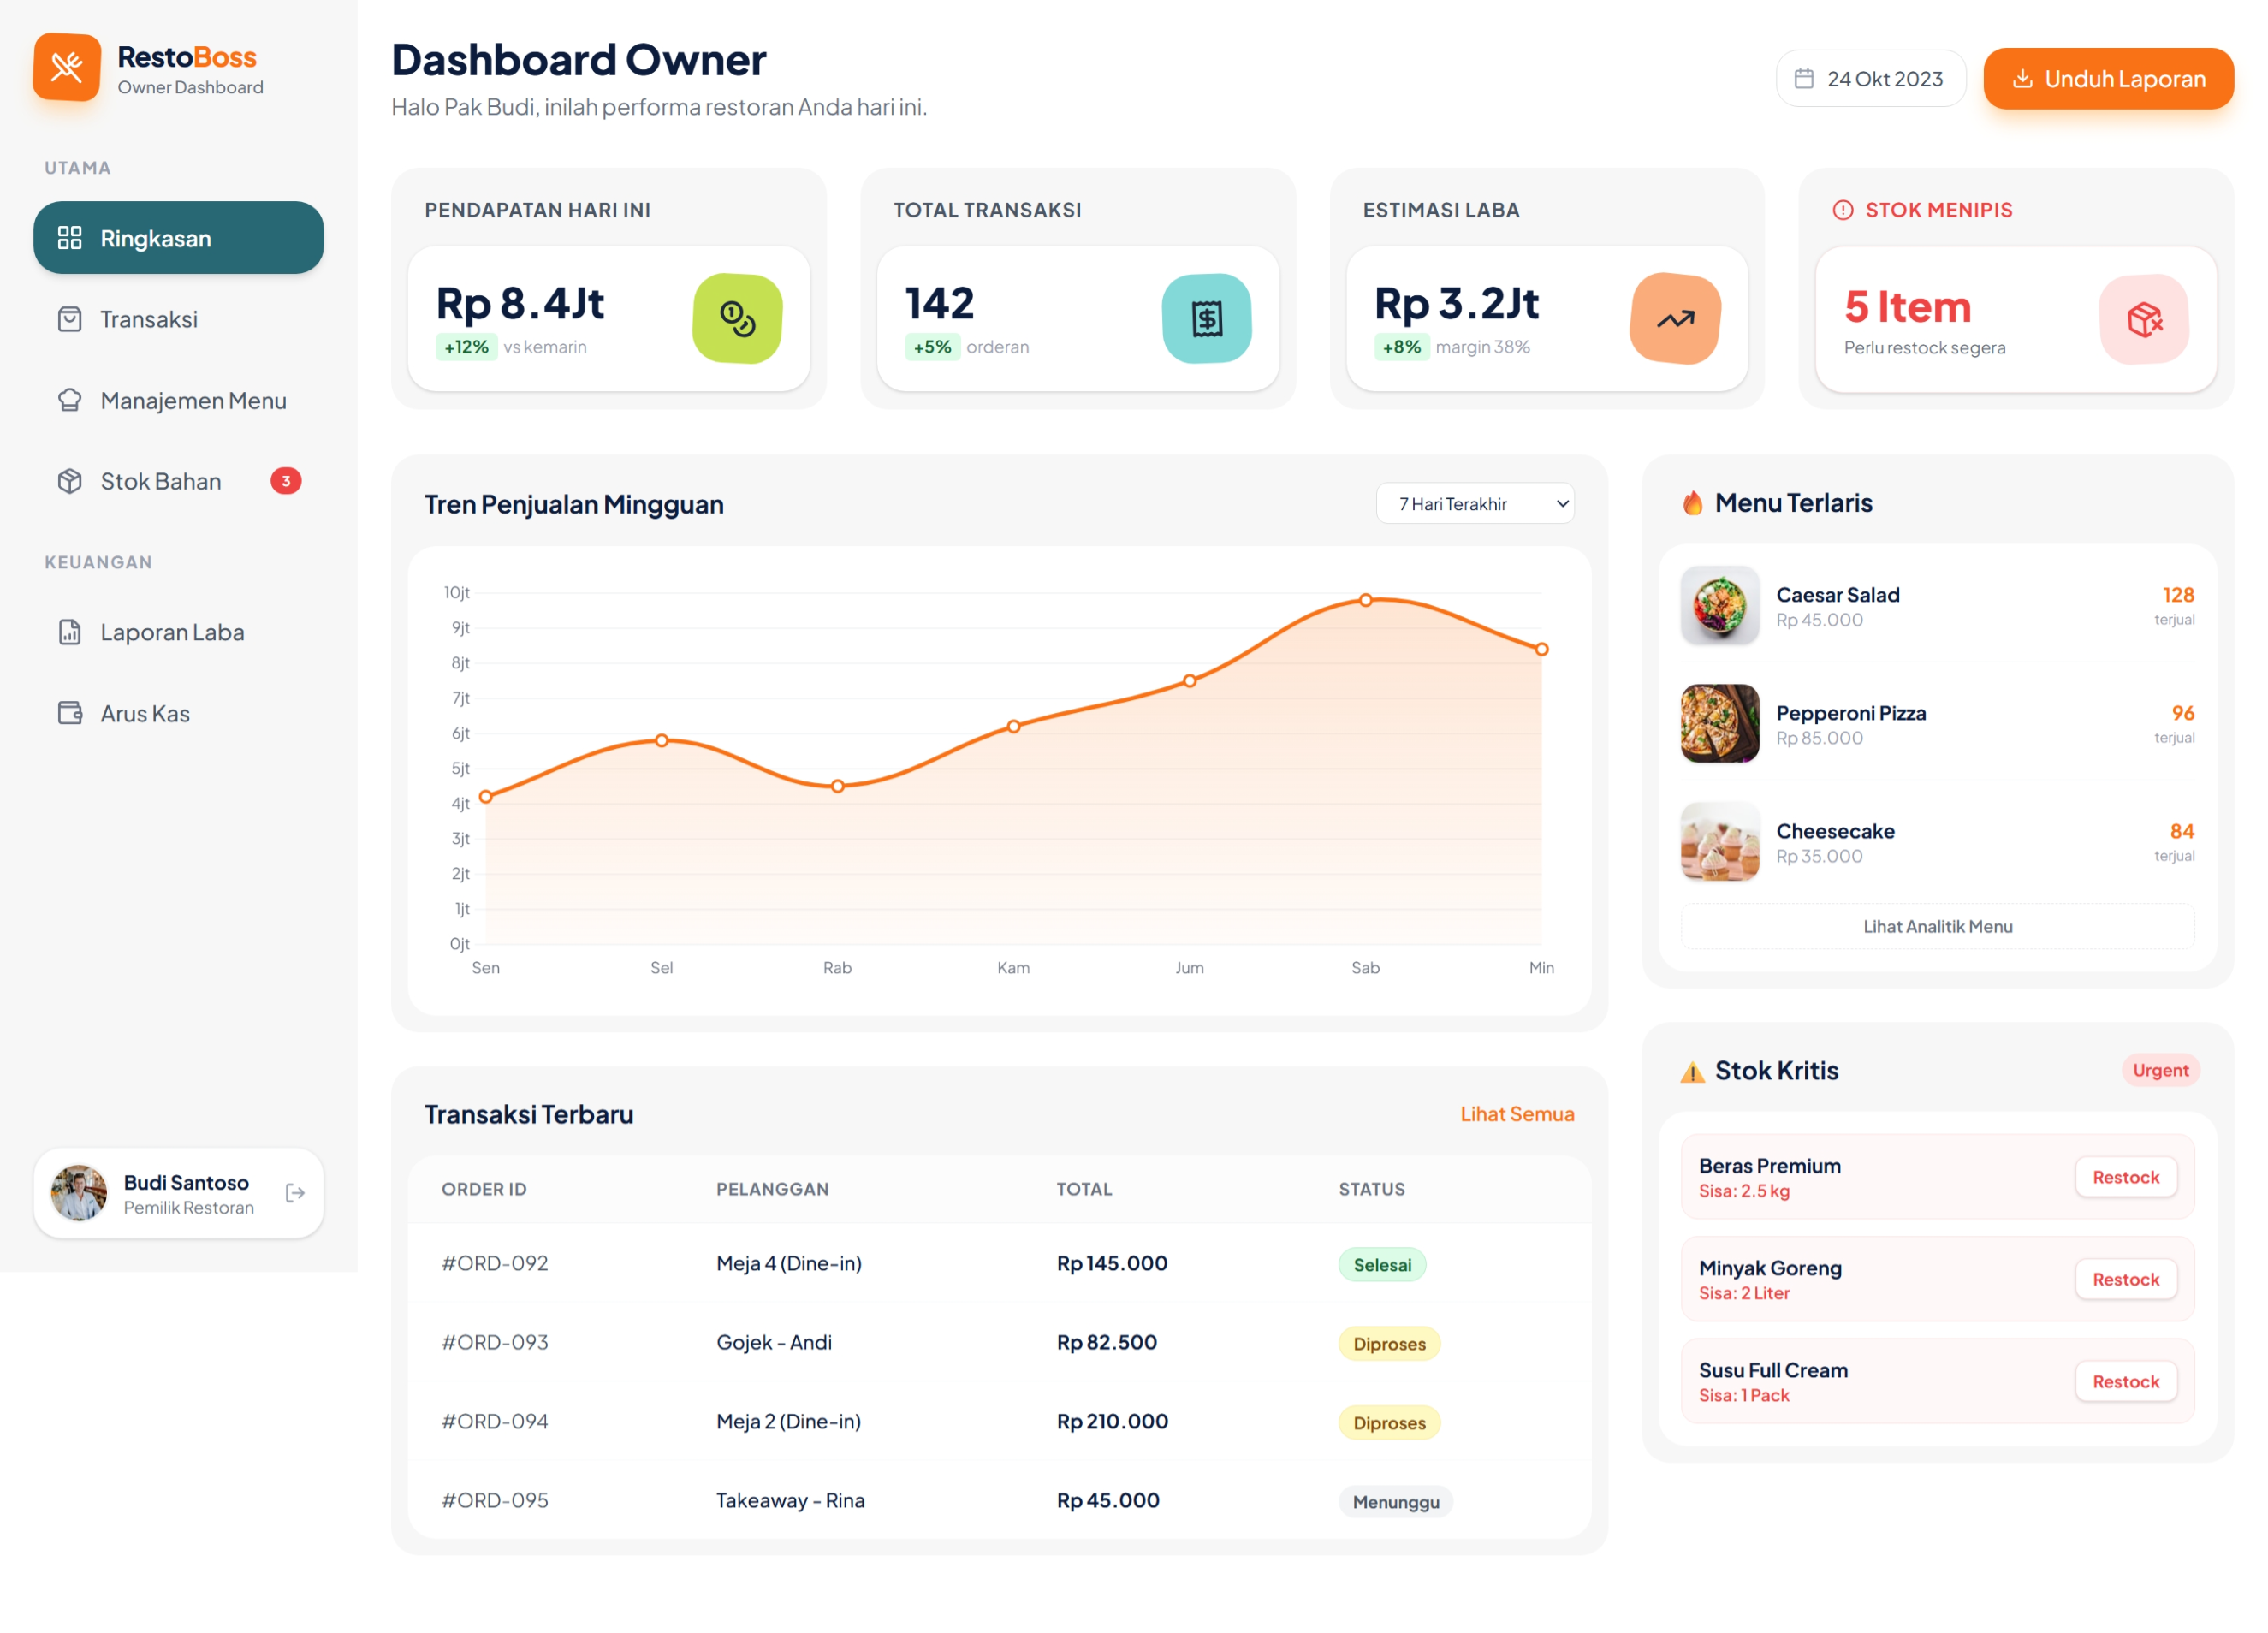This screenshot has height=1633, width=2268.
Task: Select Arus Kas from sidebar
Action: pyautogui.click(x=145, y=713)
